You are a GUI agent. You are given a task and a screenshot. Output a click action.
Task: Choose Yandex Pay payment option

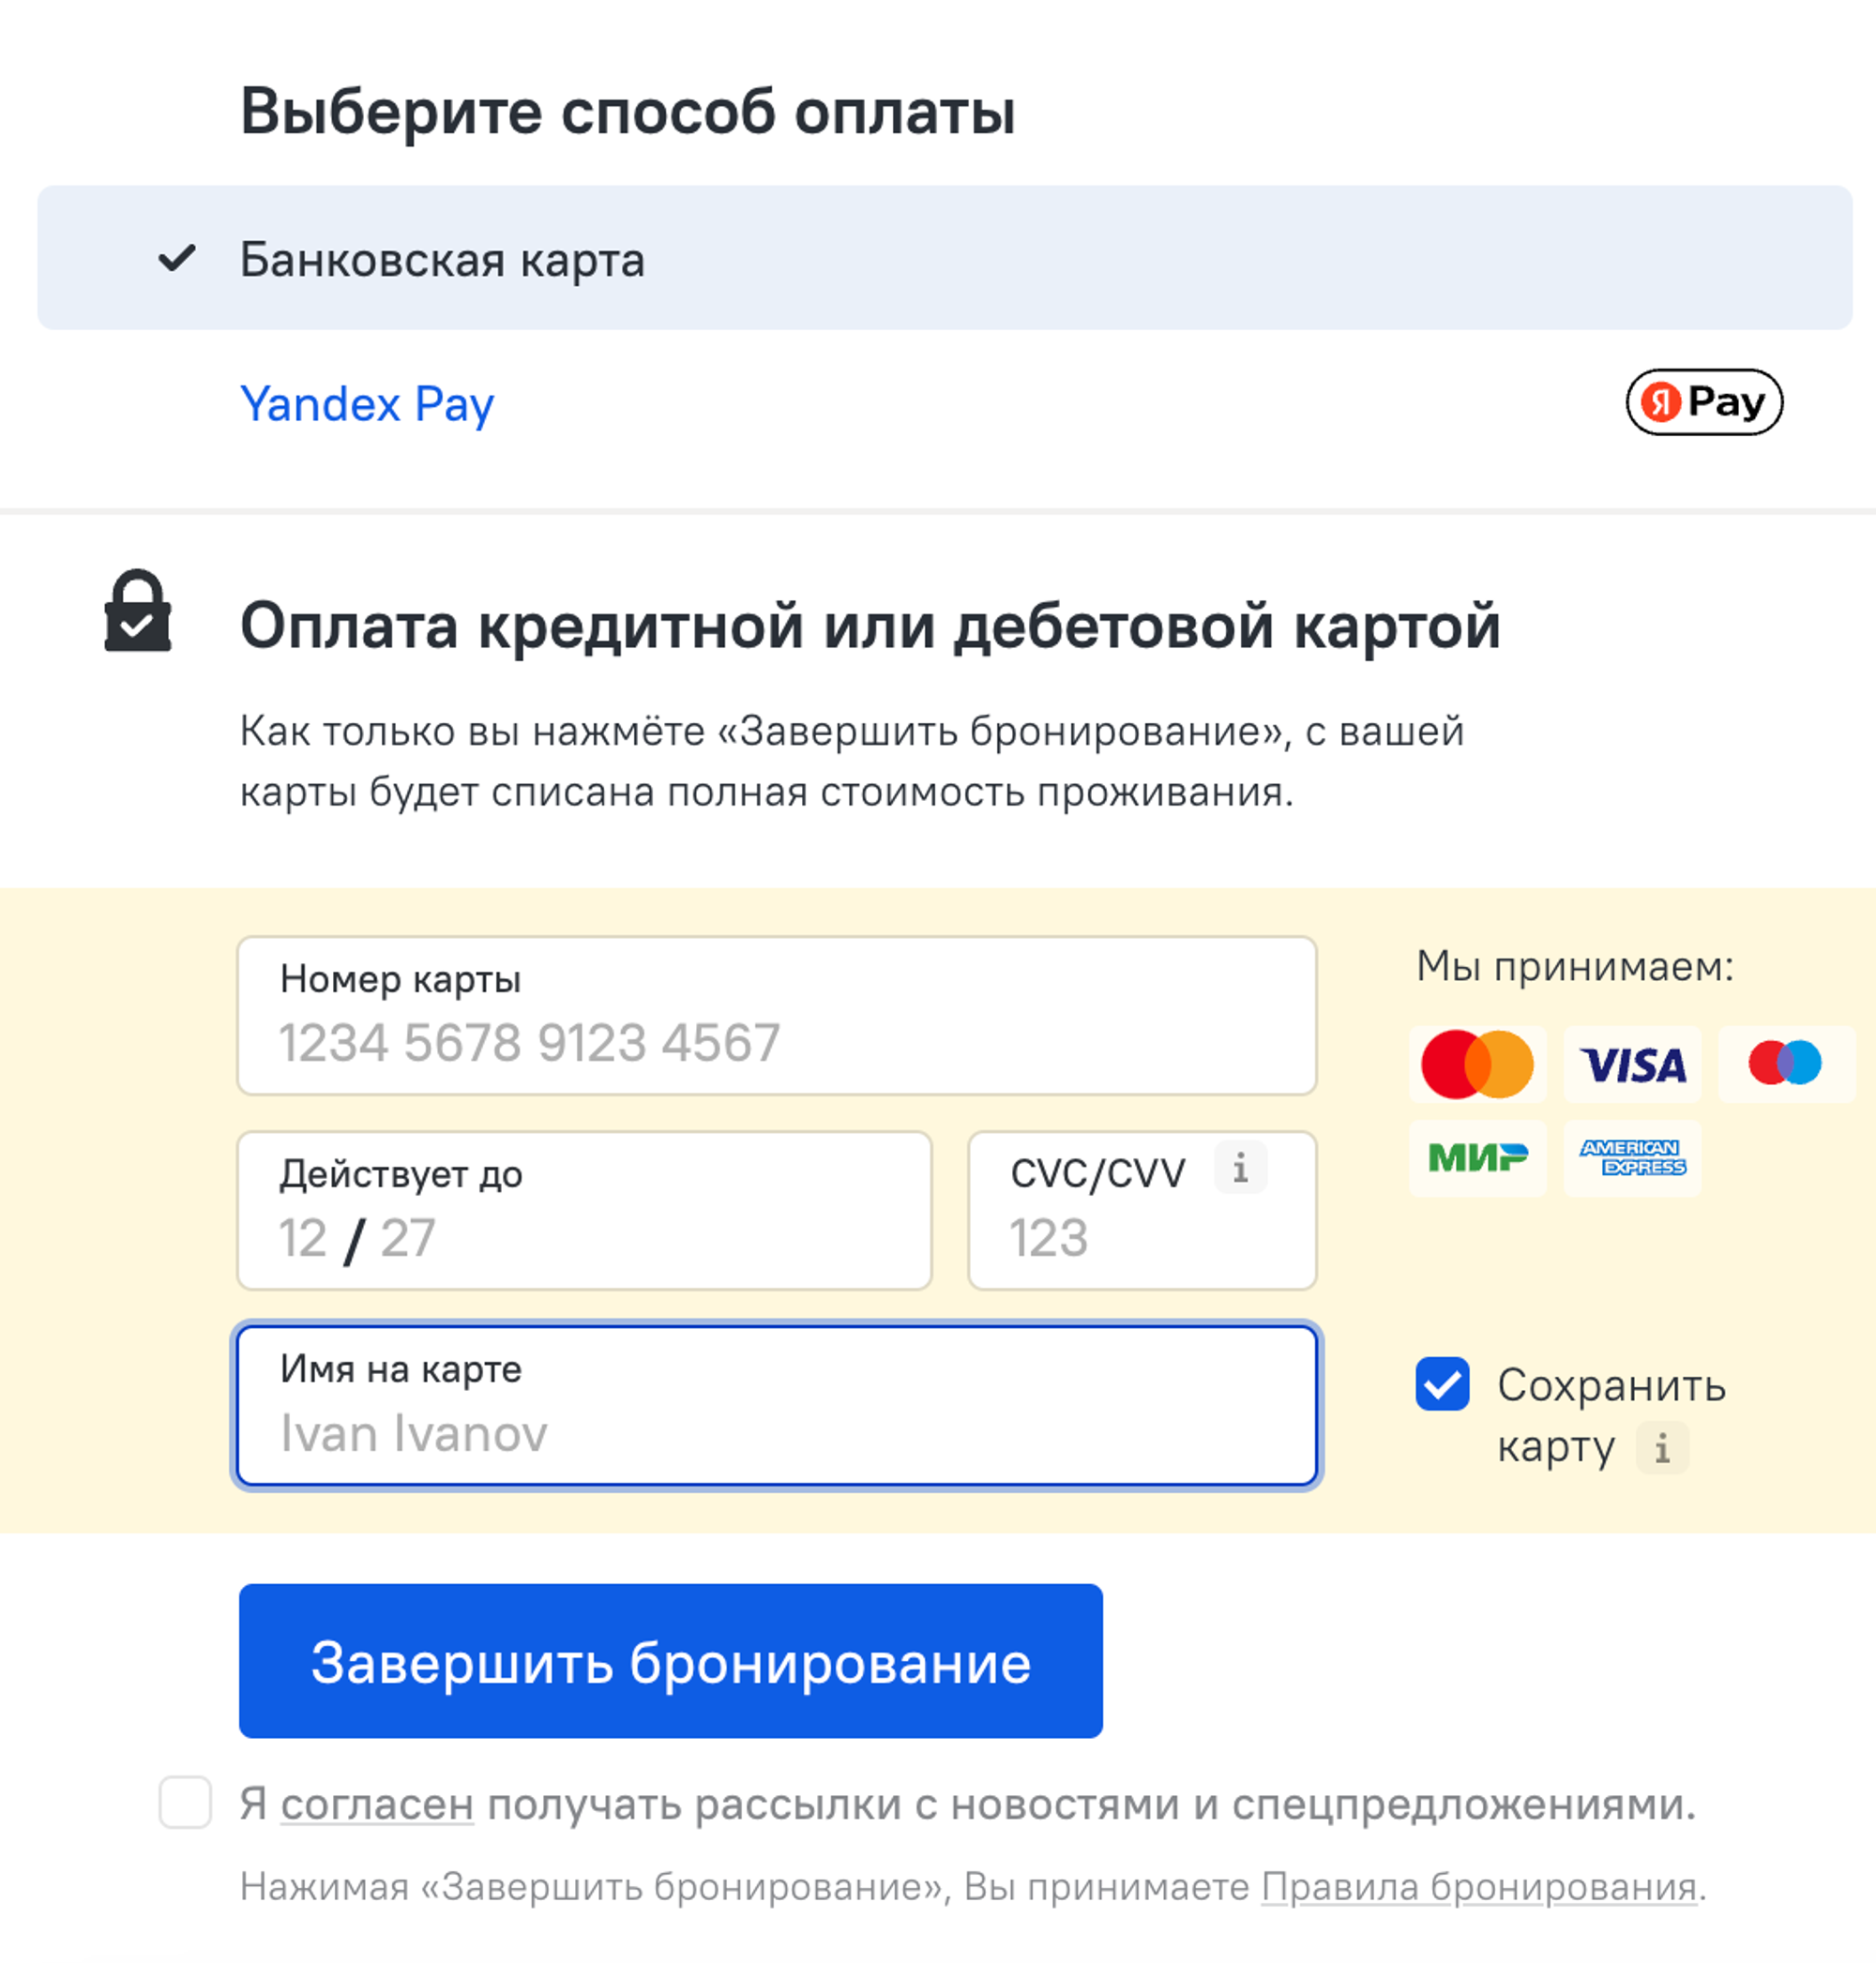click(x=367, y=404)
